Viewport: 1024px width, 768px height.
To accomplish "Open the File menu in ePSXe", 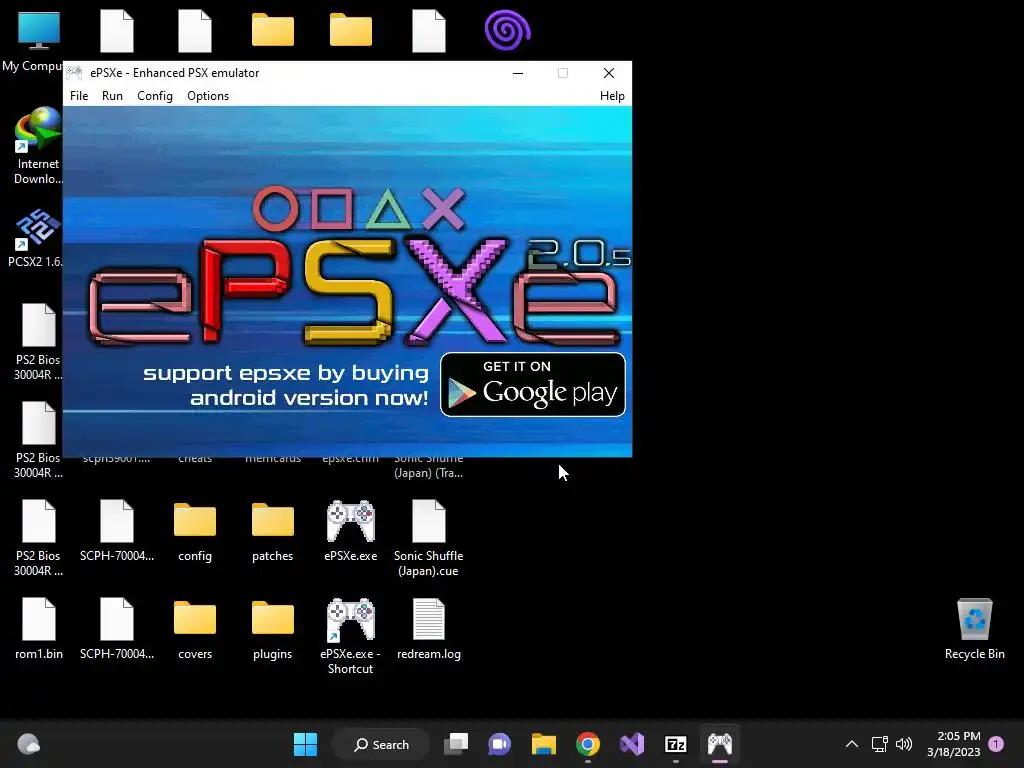I will click(x=79, y=96).
